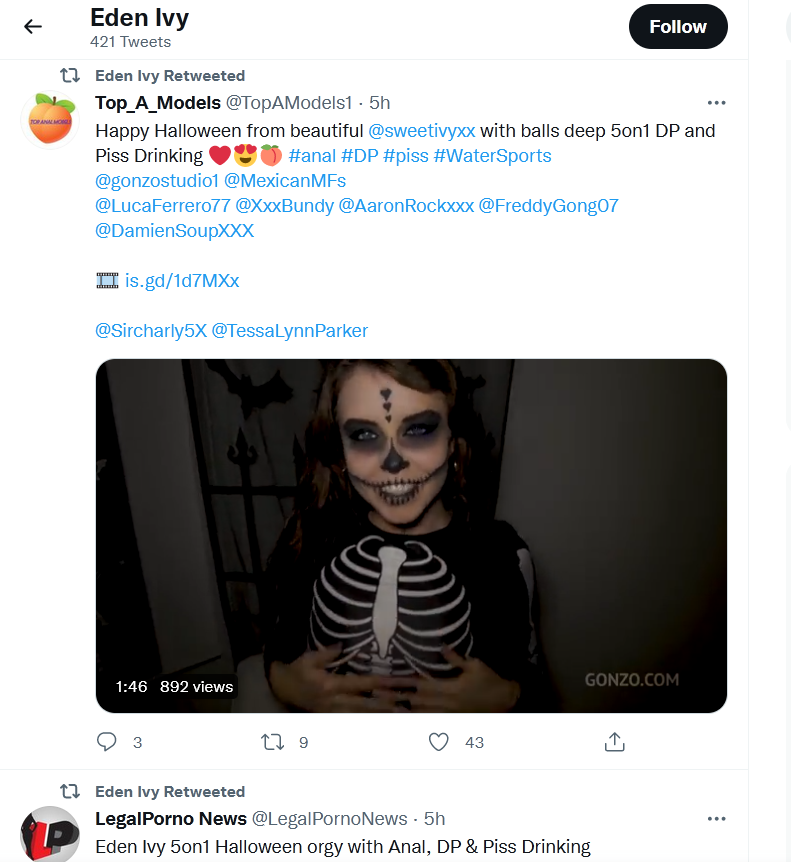Open the @sweetivyxx mention
This screenshot has width=791, height=862.
point(421,131)
